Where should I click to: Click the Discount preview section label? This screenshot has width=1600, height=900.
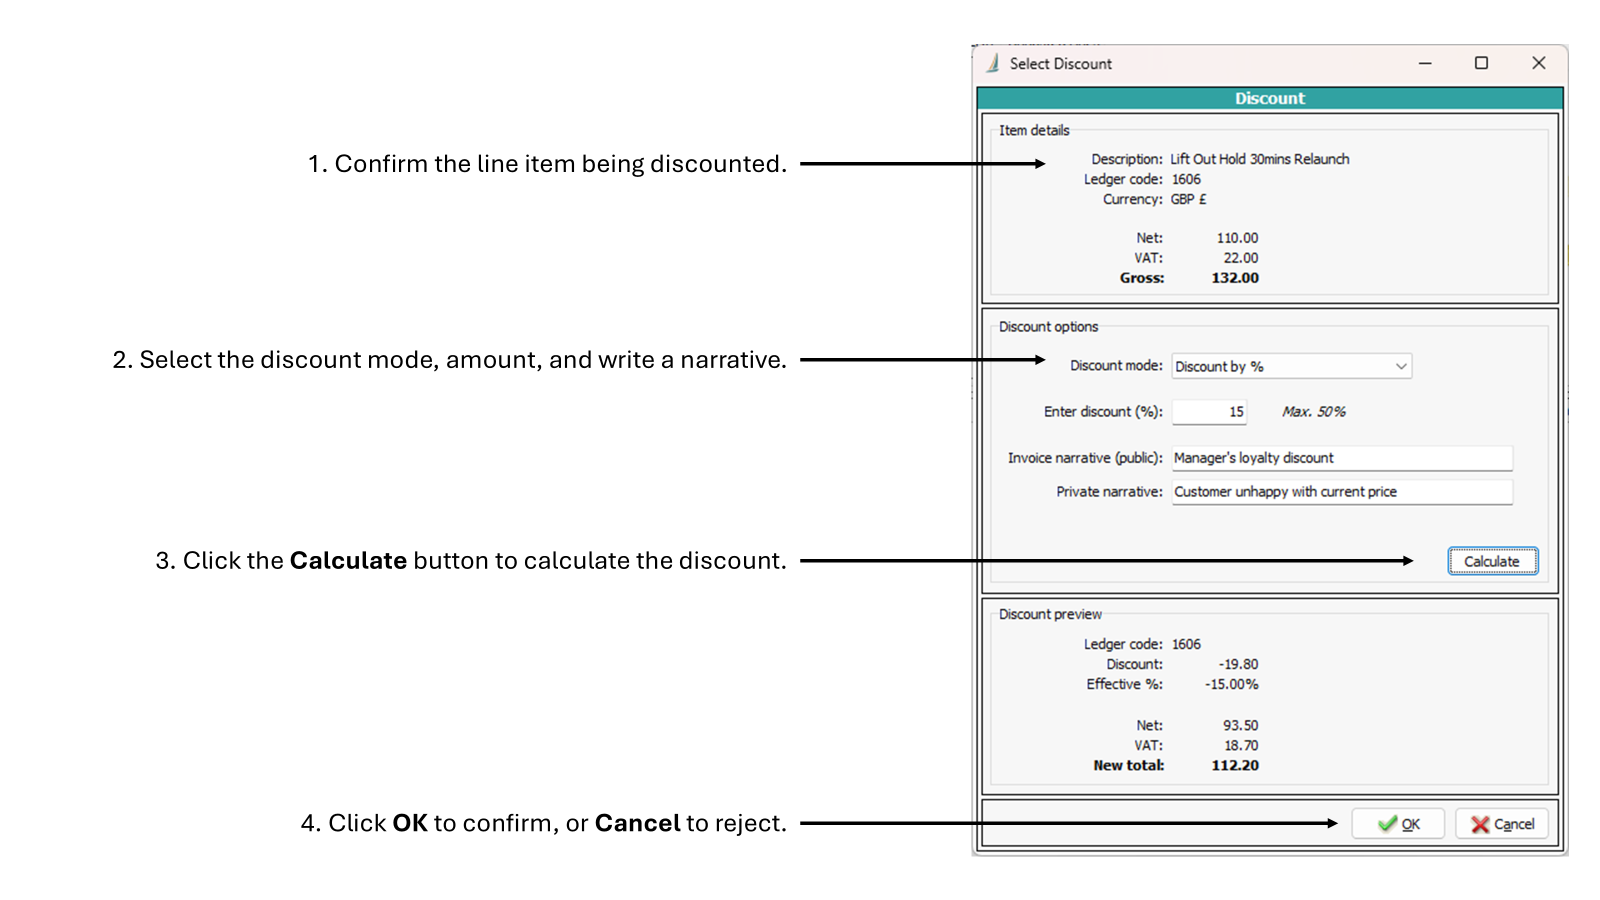coord(1049,614)
